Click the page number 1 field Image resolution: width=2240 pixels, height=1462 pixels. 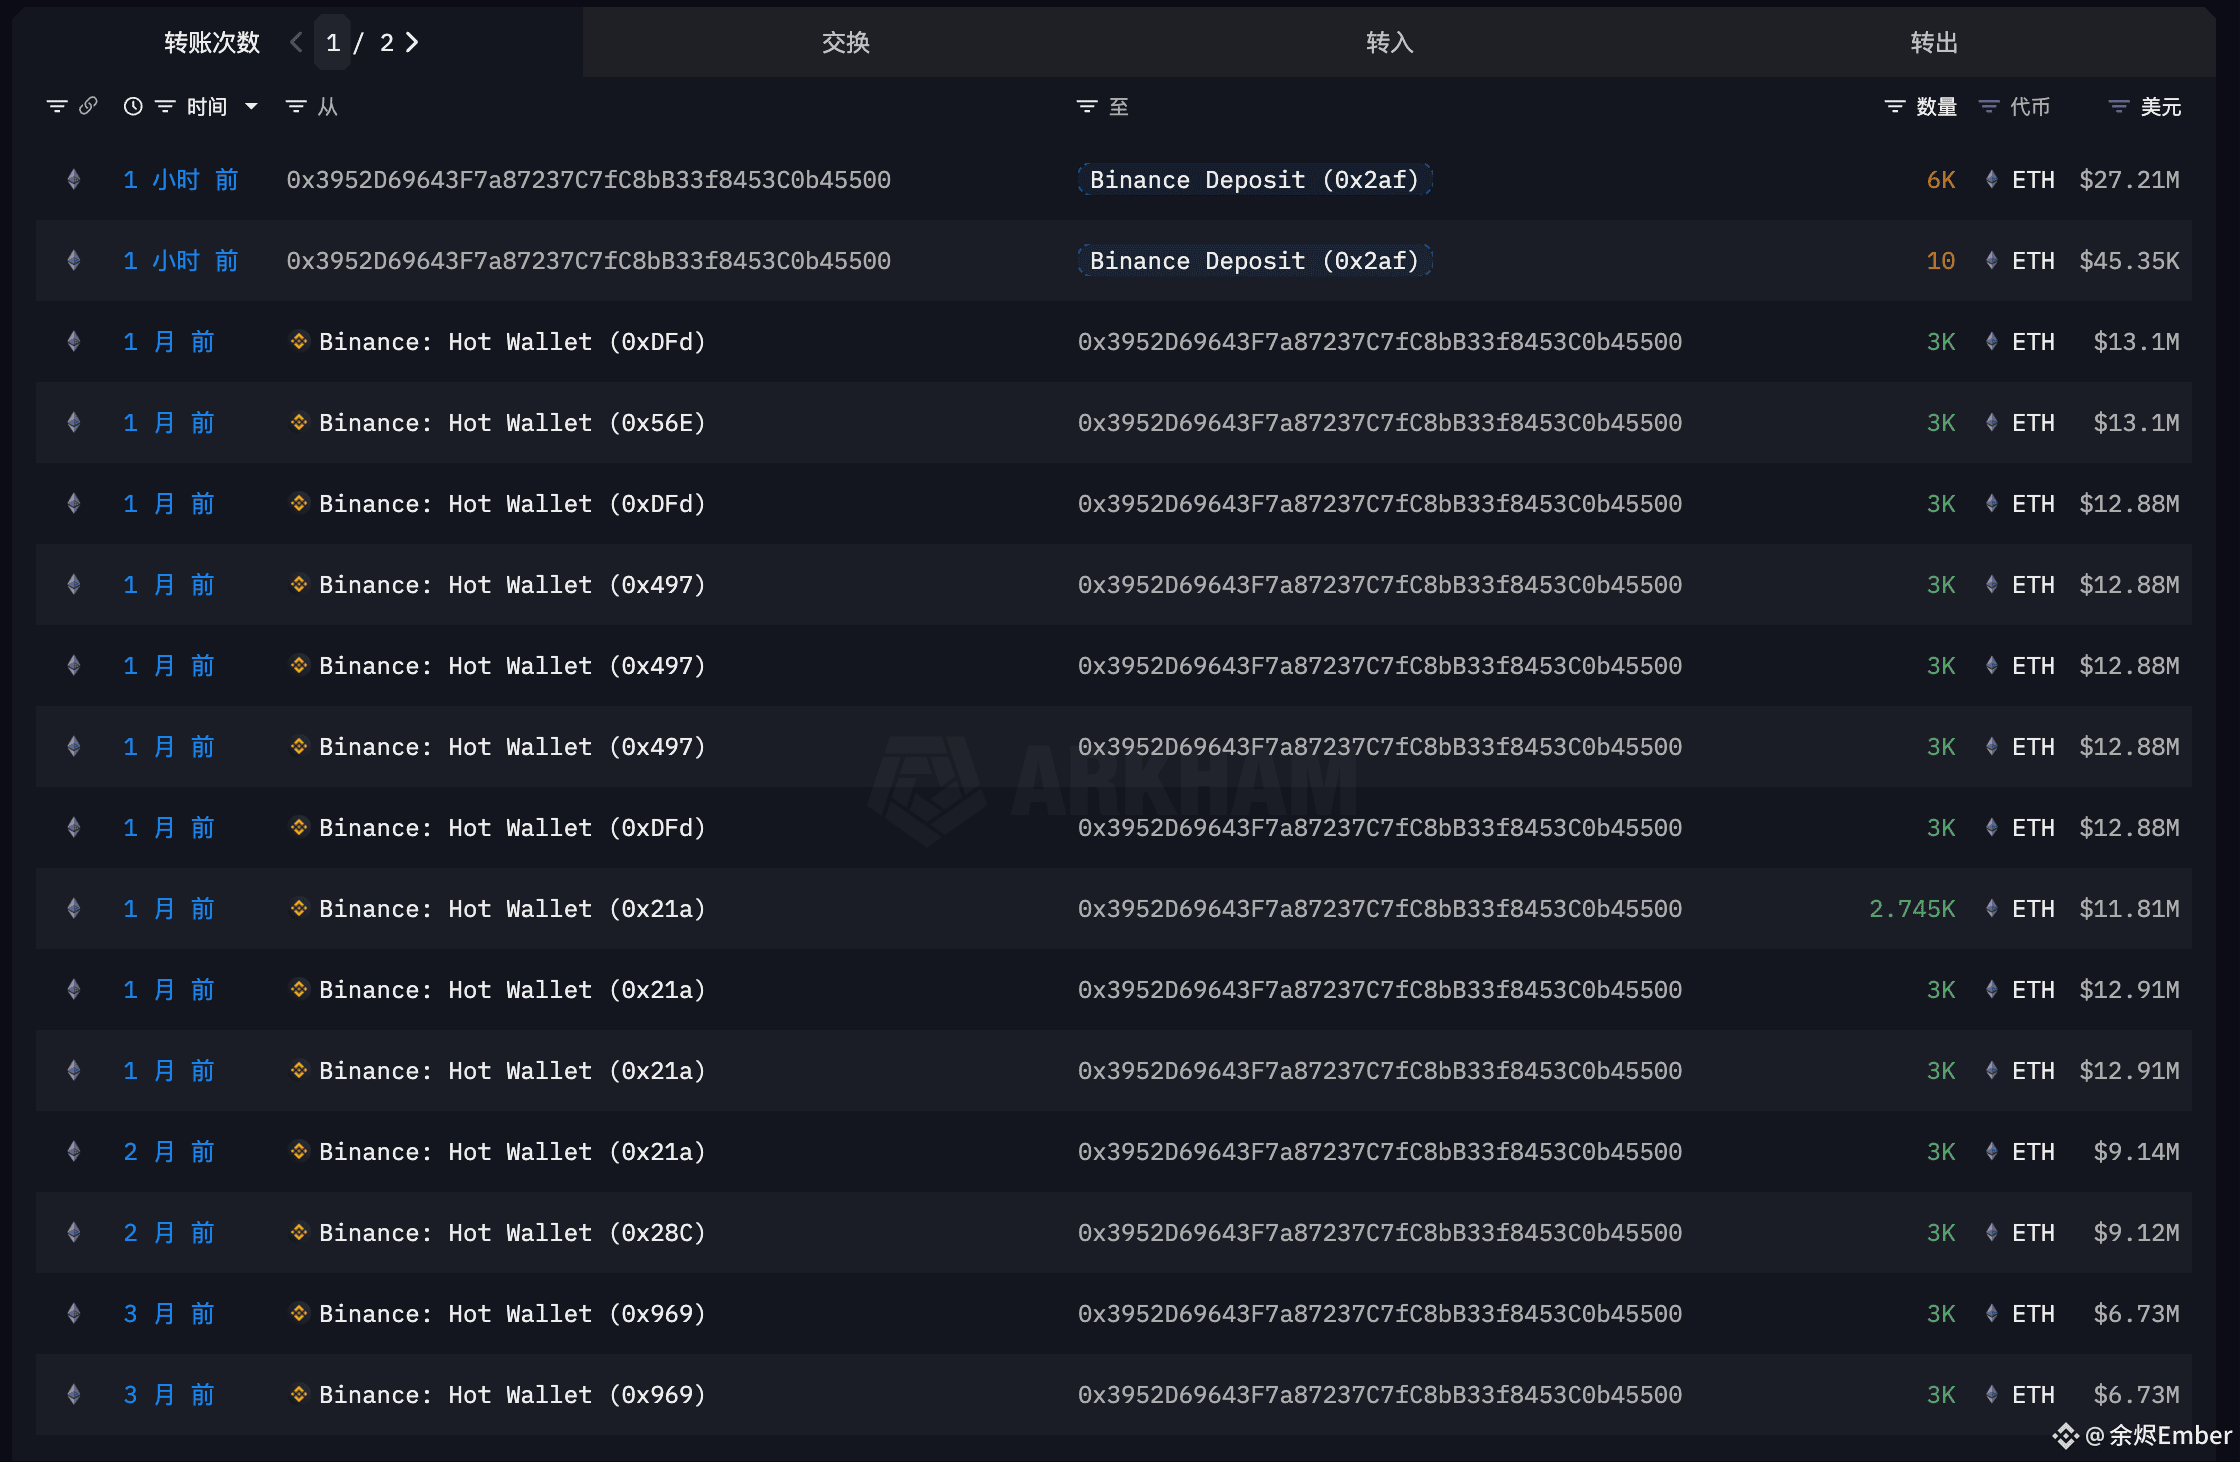(333, 42)
